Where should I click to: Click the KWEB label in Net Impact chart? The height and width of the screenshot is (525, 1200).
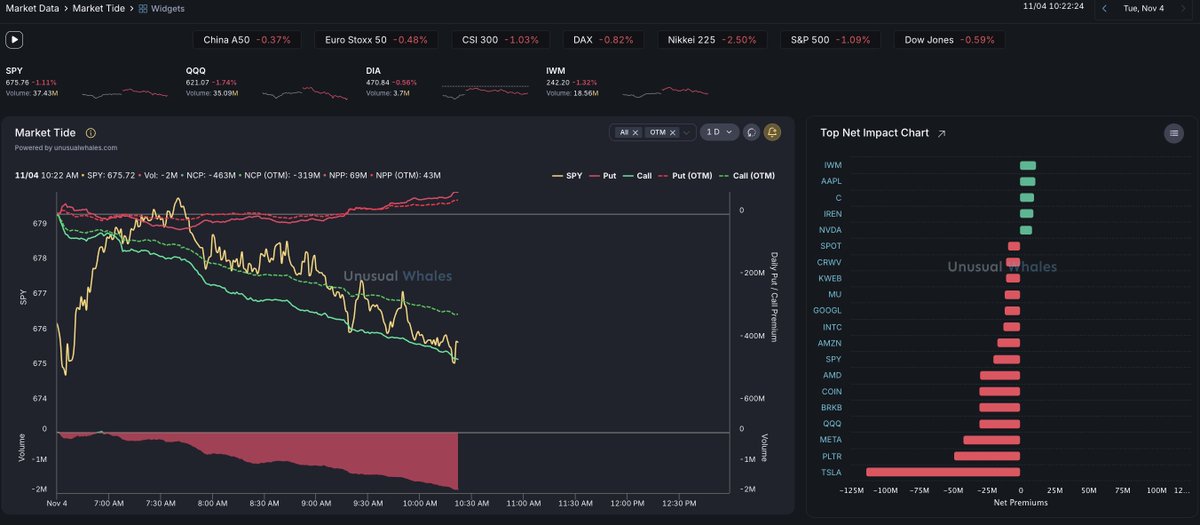830,278
